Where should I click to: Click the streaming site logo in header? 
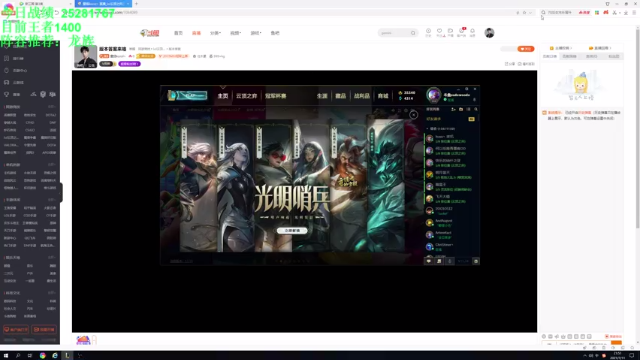[149, 33]
